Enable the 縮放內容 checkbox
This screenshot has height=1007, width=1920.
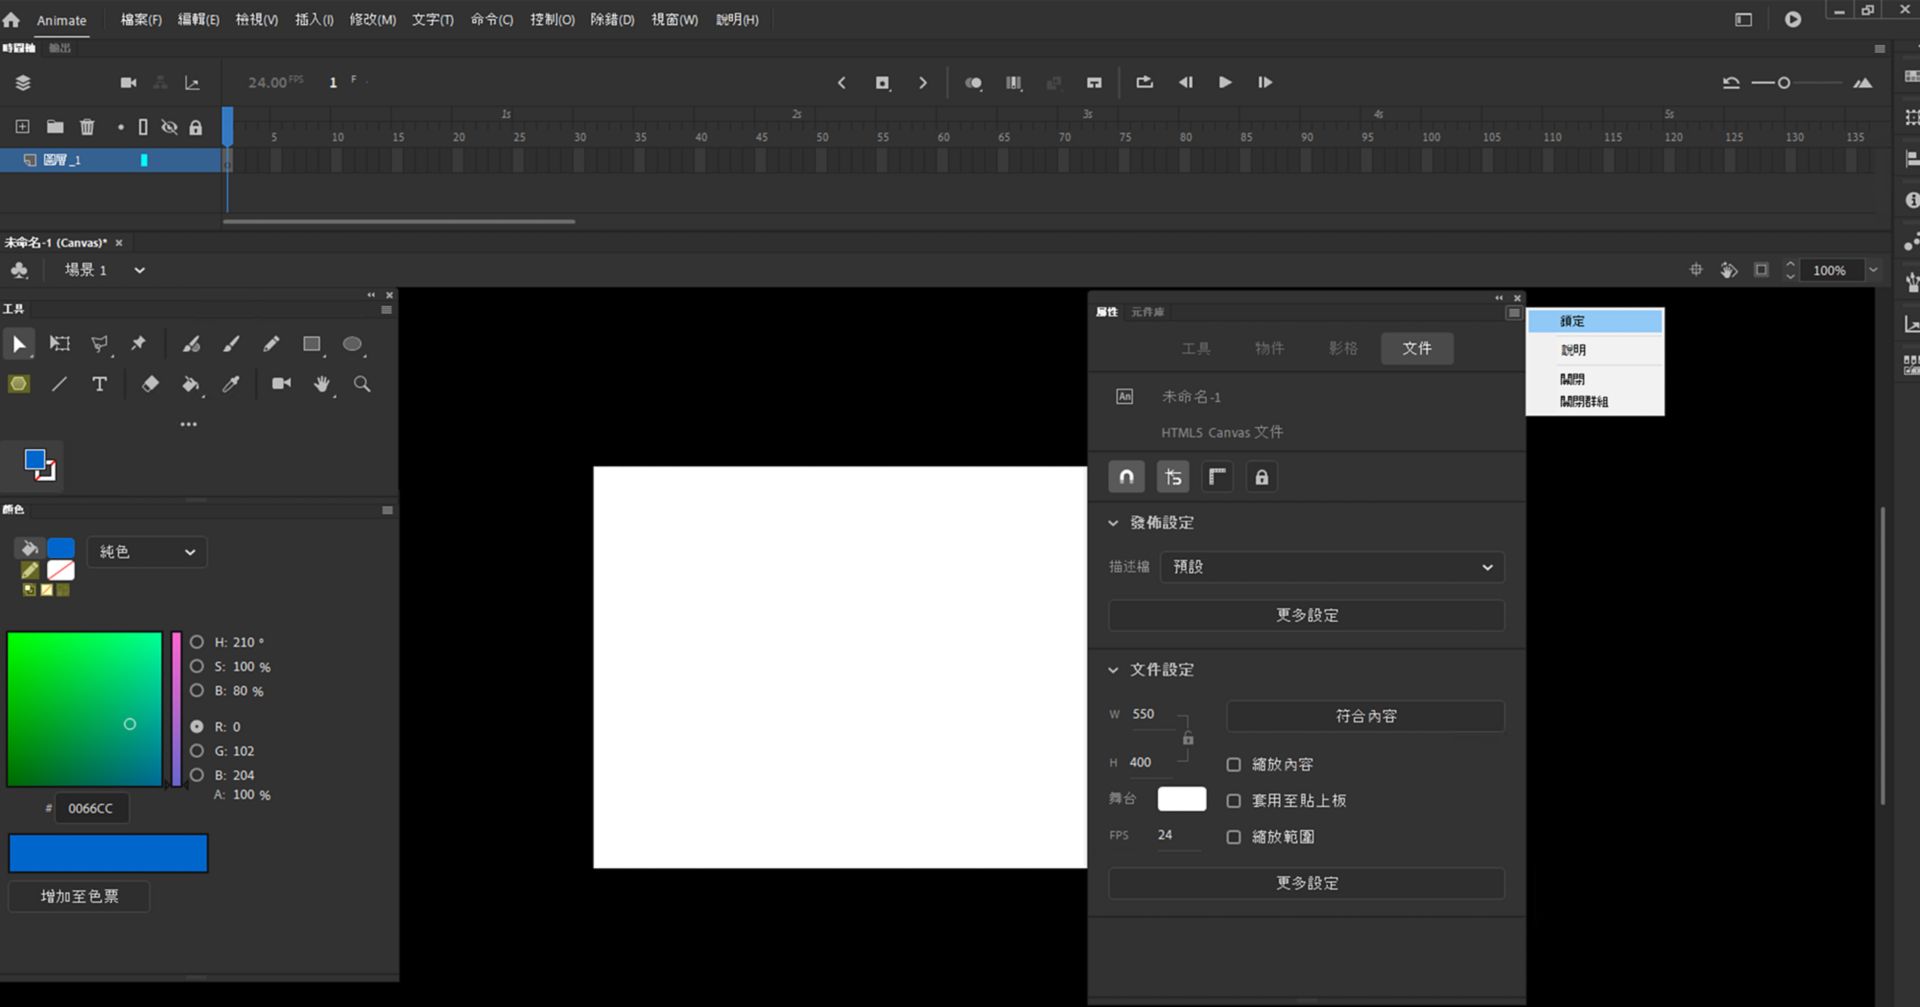pyautogui.click(x=1233, y=763)
